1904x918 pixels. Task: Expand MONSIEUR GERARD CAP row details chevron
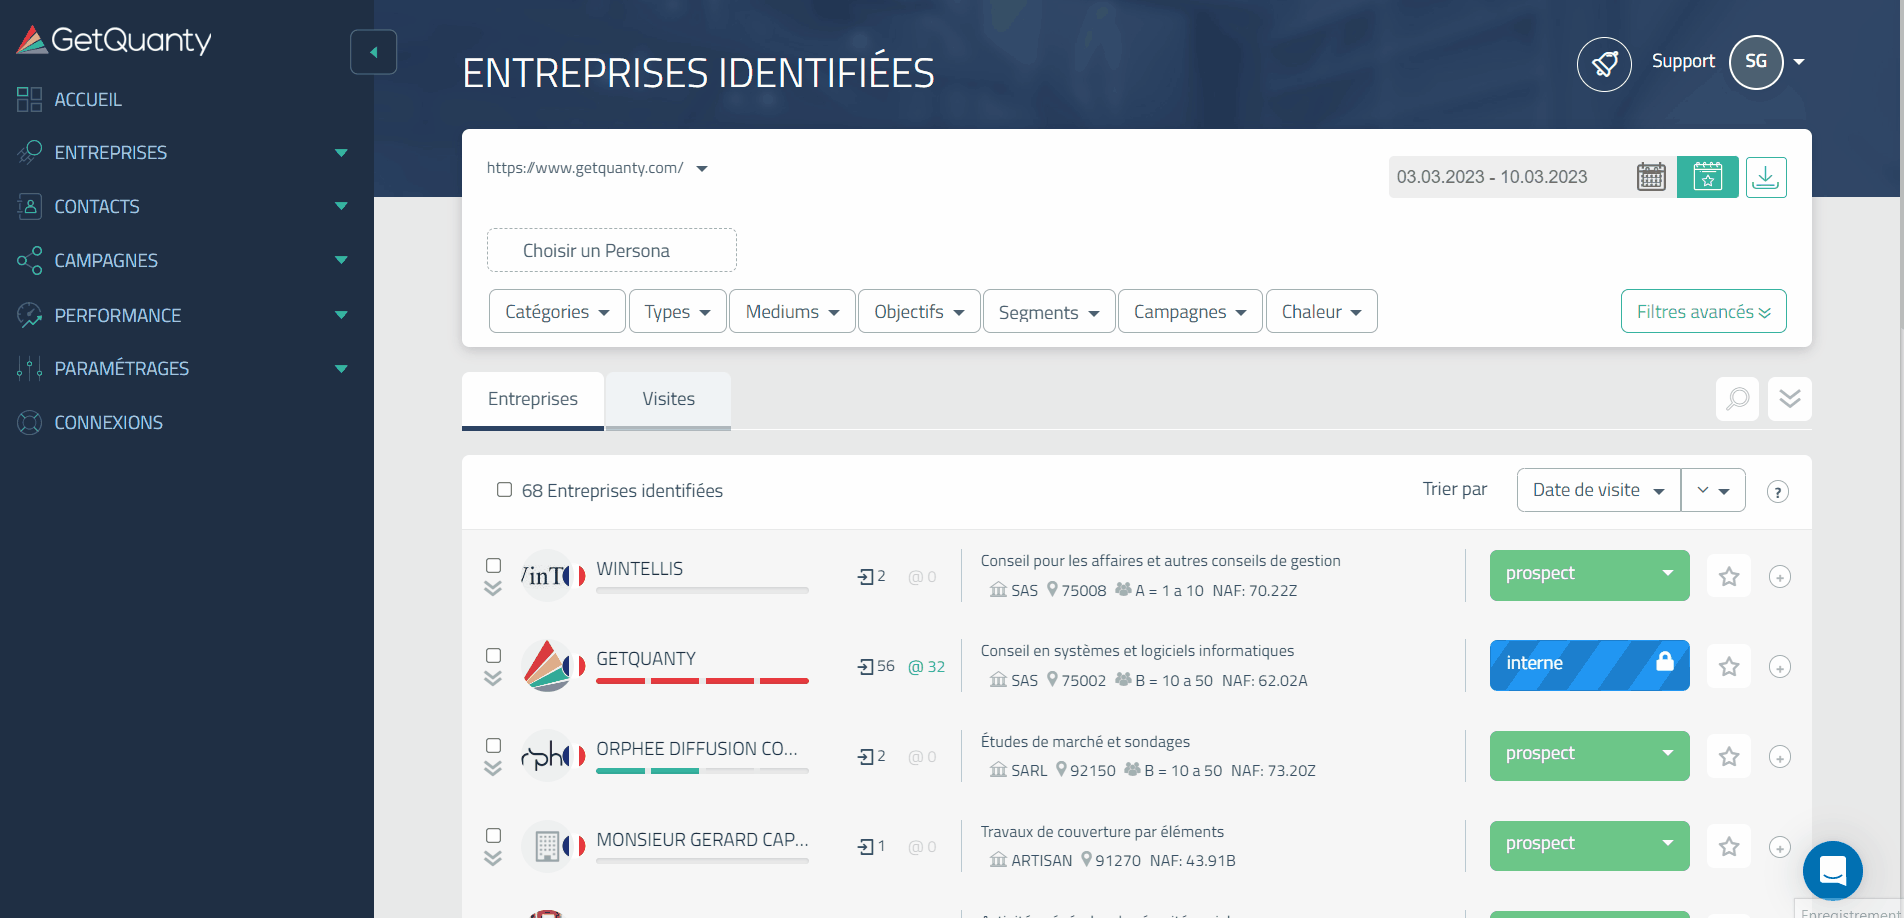[x=493, y=858]
